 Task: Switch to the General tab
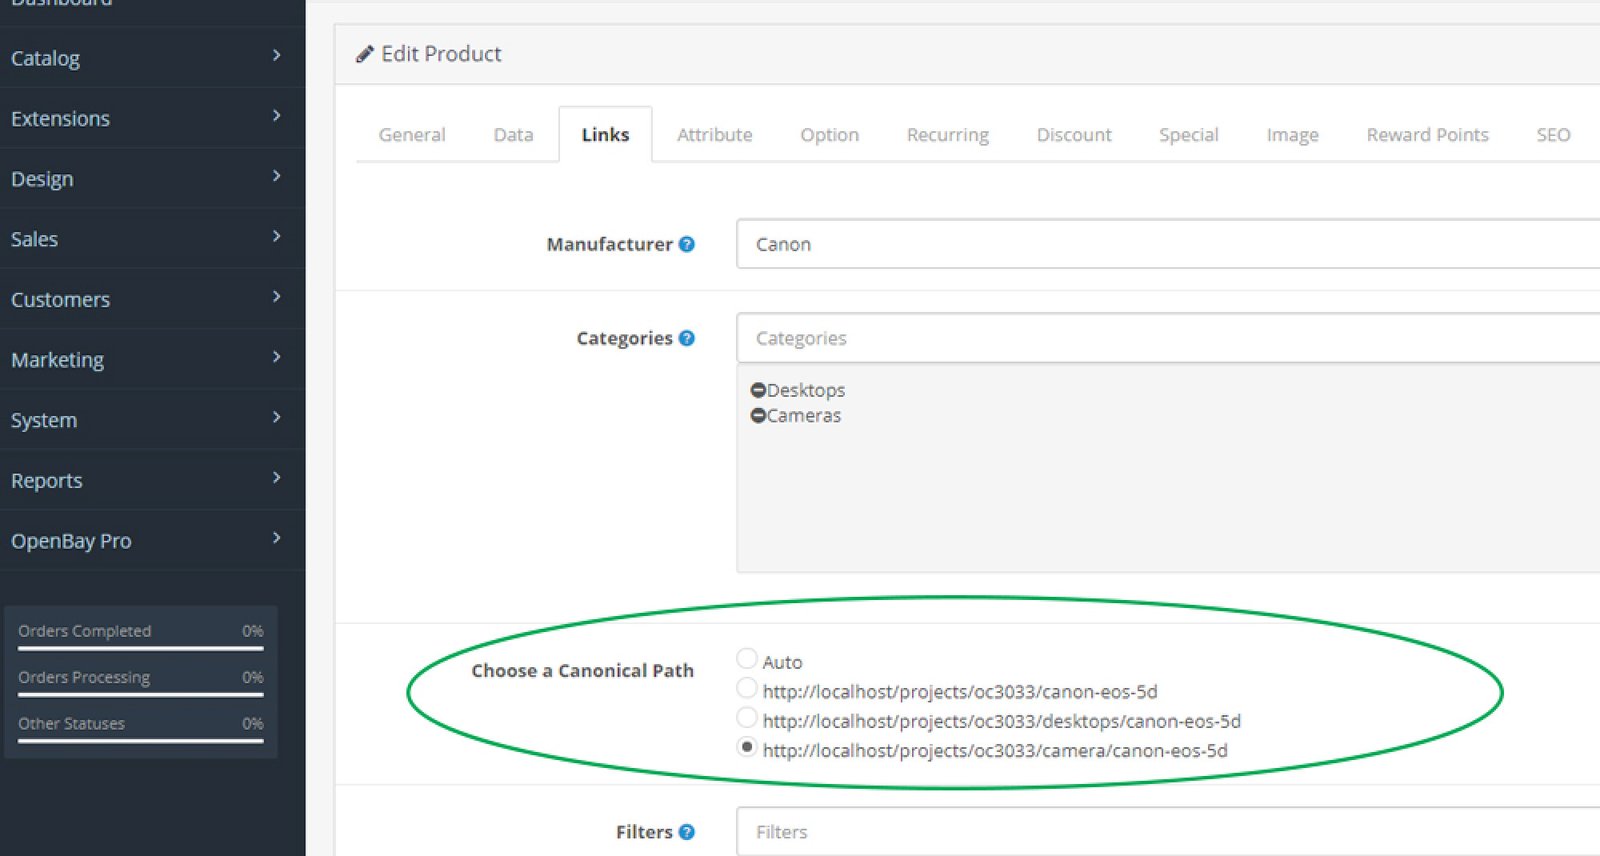[x=412, y=135]
